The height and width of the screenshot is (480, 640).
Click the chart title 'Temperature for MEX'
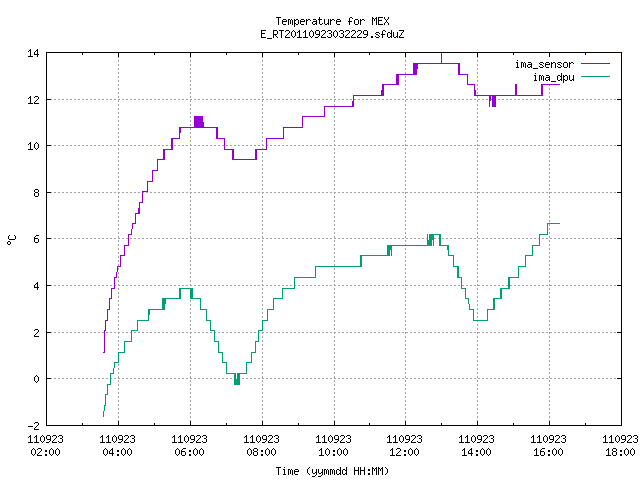[332, 21]
